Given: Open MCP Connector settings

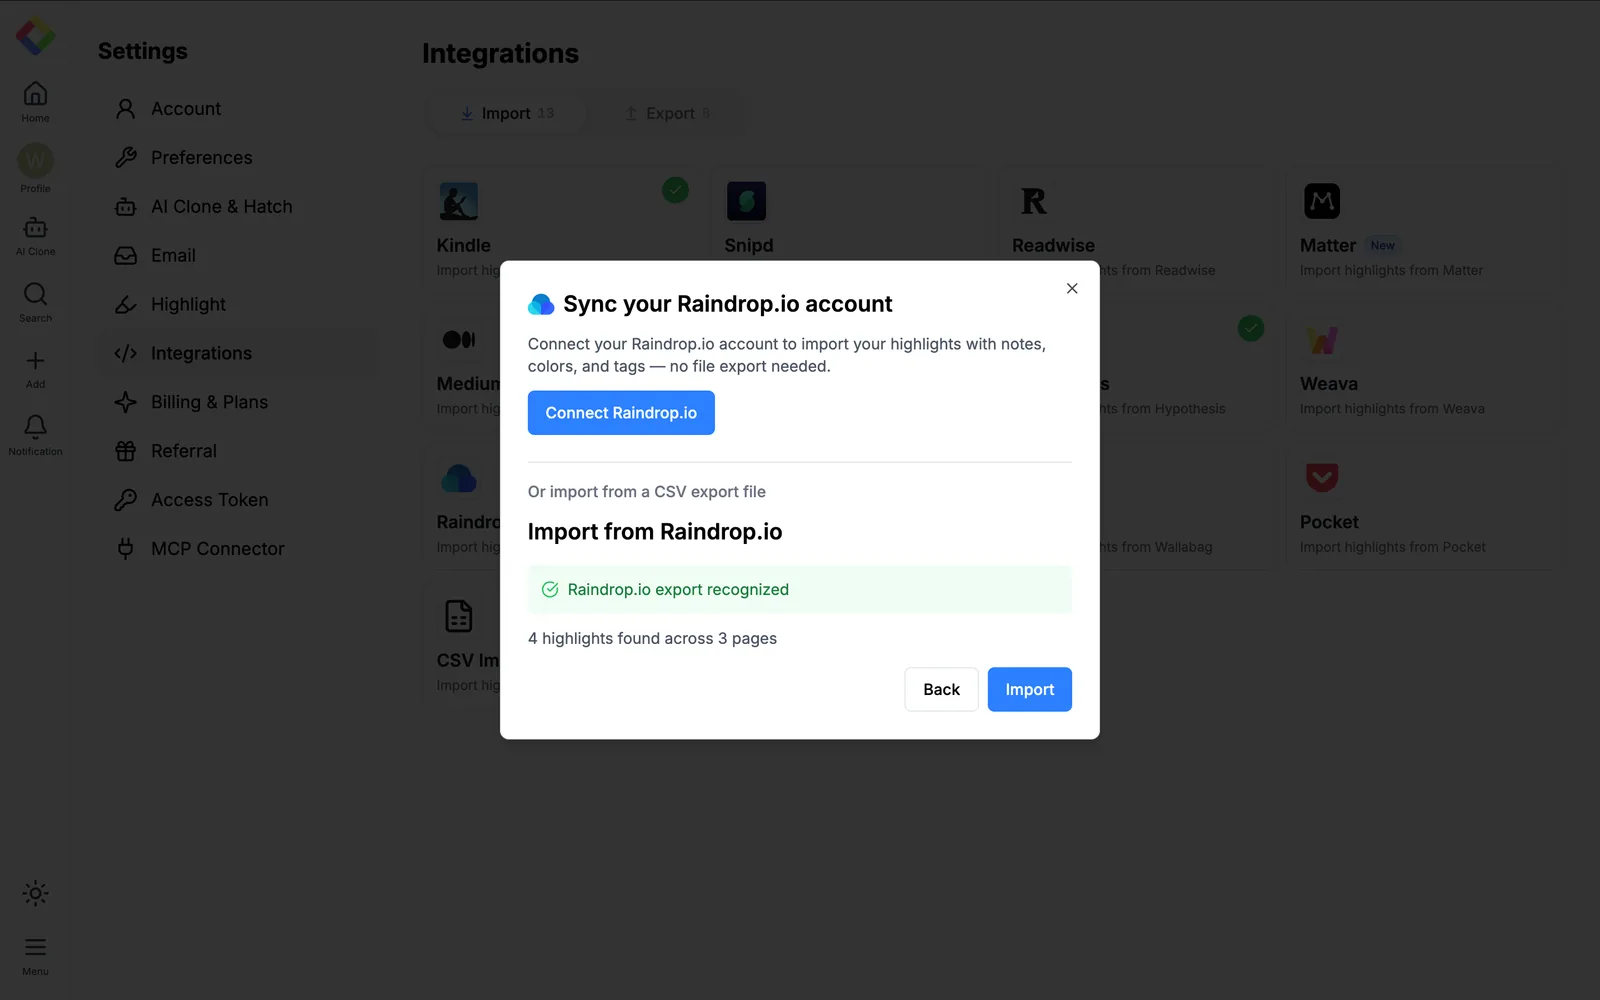Looking at the screenshot, I should pos(239,550).
